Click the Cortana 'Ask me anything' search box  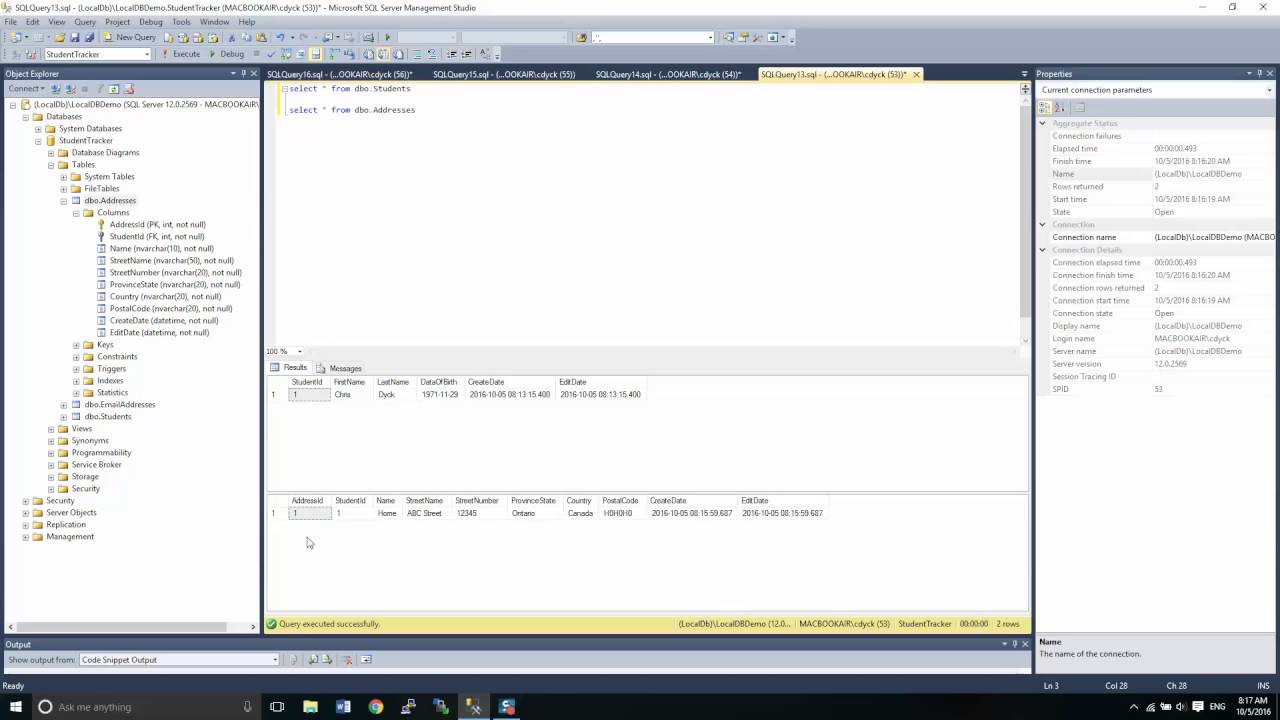[145, 707]
